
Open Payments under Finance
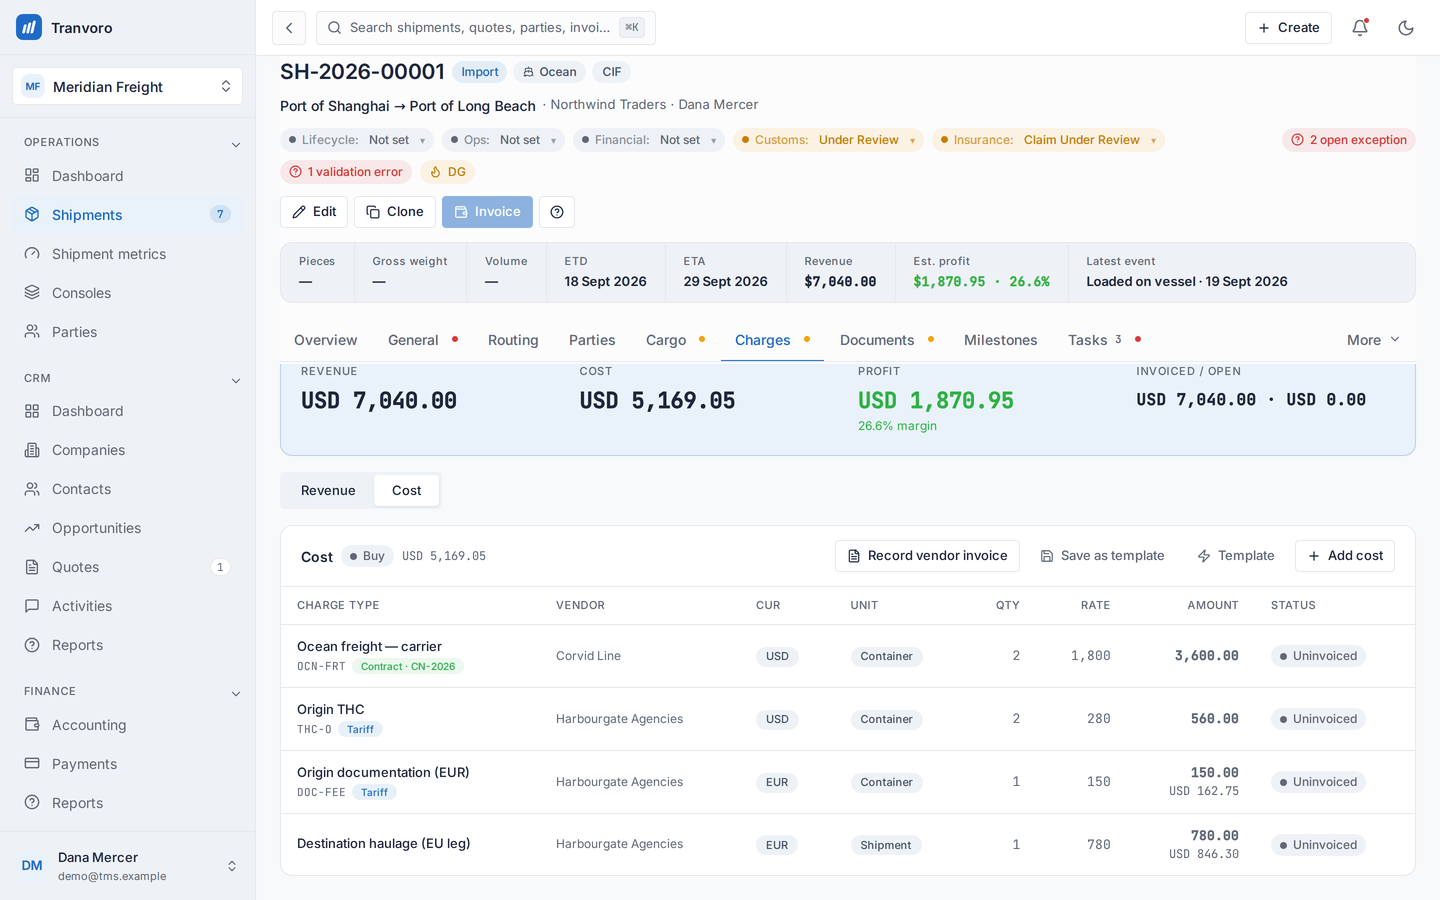click(128, 764)
